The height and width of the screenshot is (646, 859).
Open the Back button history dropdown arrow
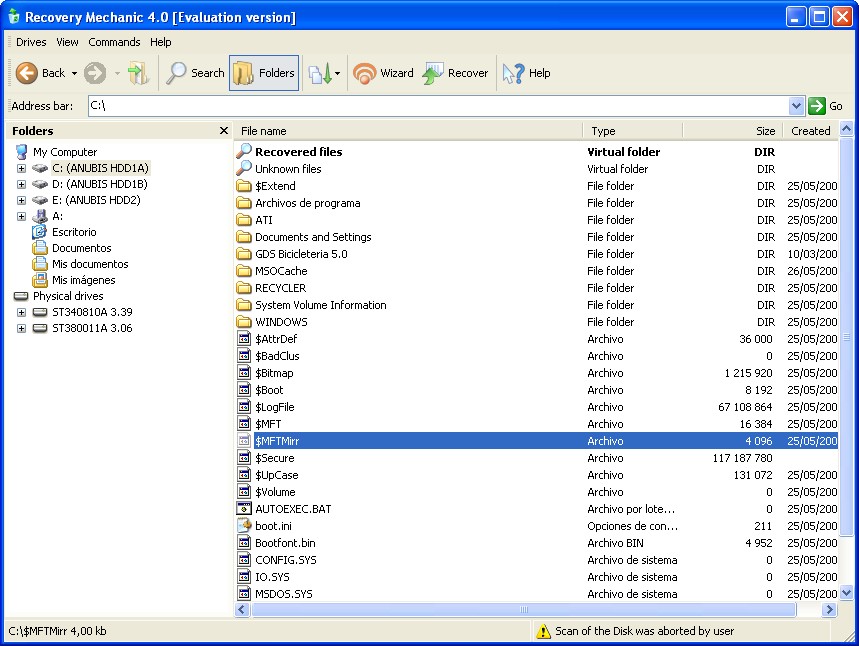(x=74, y=73)
